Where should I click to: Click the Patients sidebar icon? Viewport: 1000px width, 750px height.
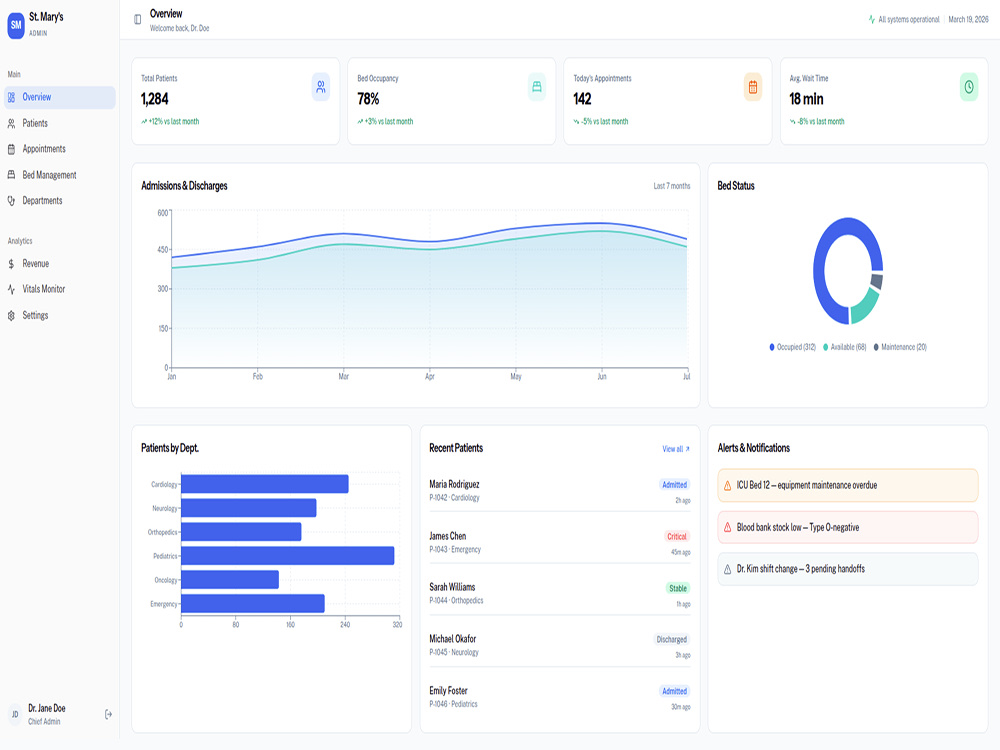[x=11, y=124]
